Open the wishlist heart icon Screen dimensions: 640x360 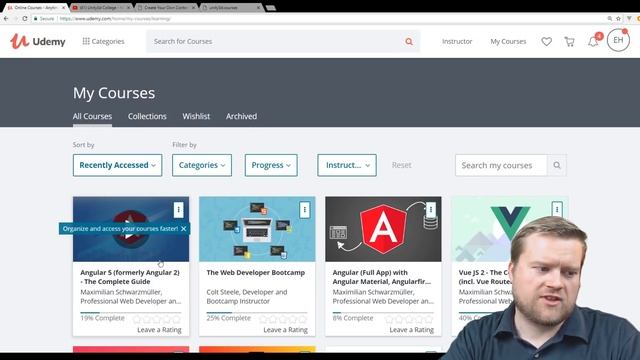click(547, 41)
